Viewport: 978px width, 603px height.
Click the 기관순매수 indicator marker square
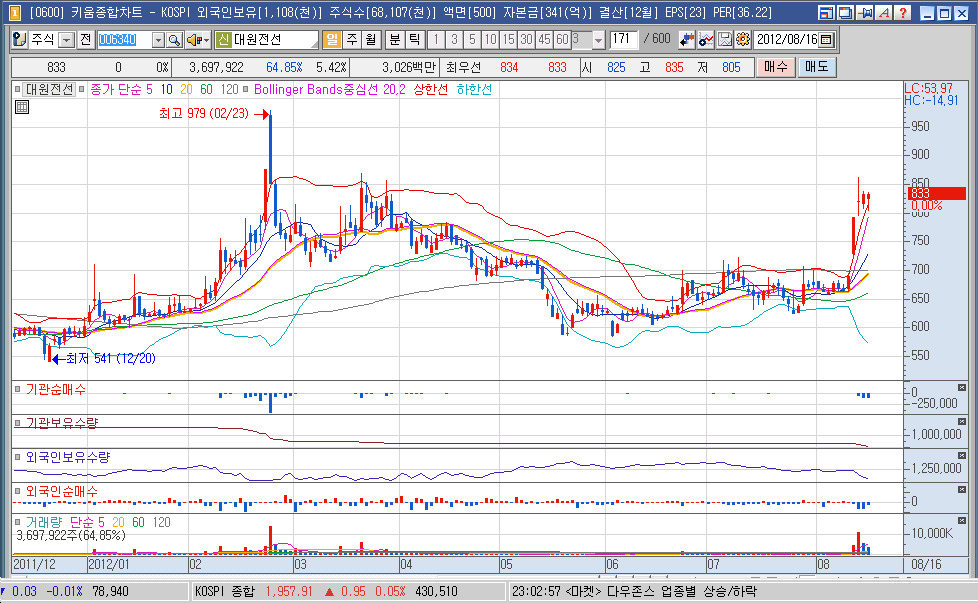pos(17,389)
